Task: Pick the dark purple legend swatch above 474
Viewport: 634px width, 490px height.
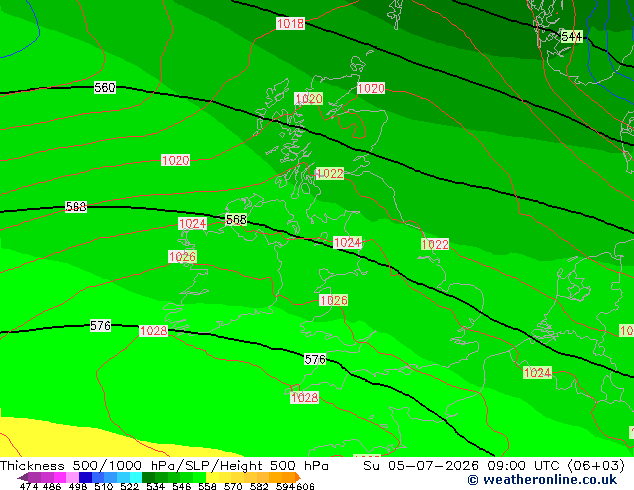Action: [x=34, y=477]
